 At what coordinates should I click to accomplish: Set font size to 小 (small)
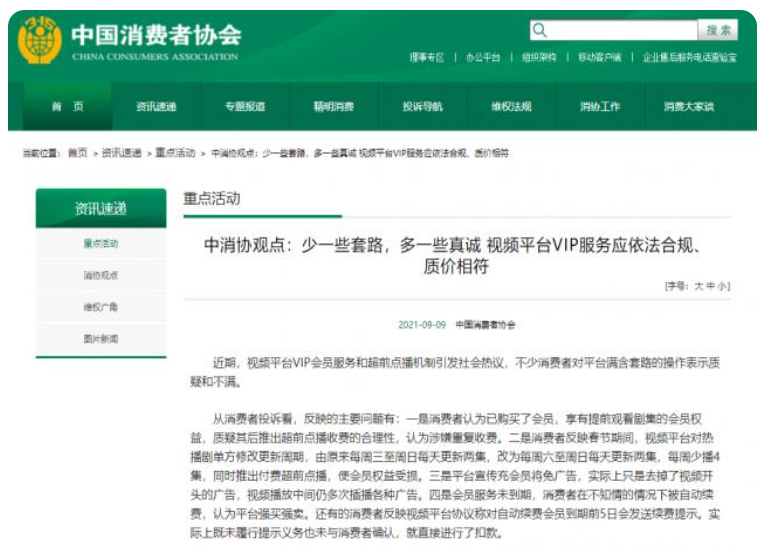tap(722, 286)
